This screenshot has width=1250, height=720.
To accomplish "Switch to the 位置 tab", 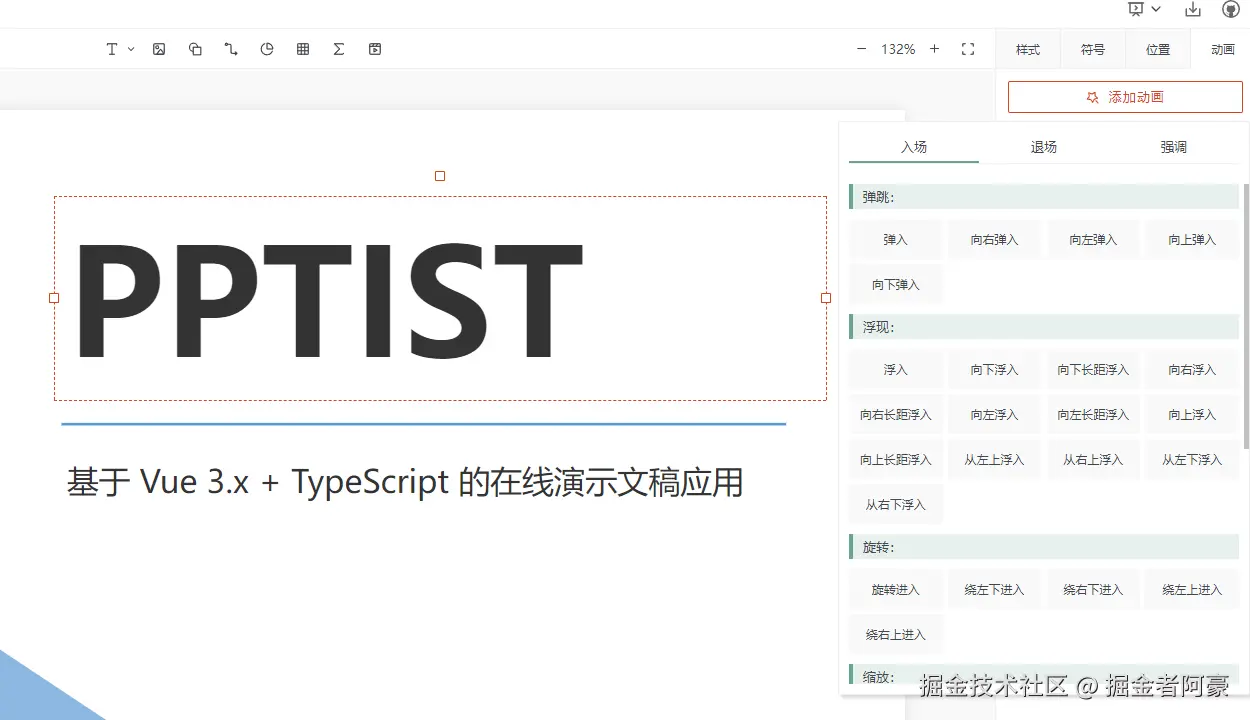I will click(1158, 49).
